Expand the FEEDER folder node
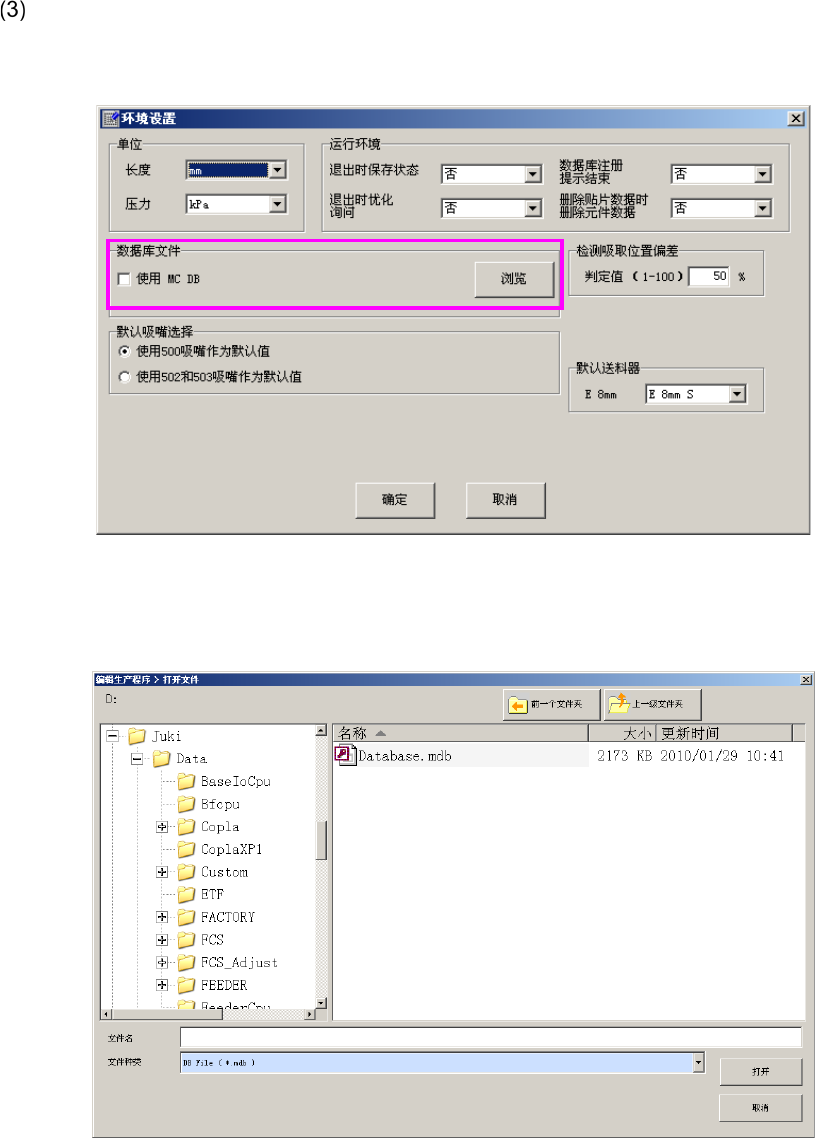 click(x=162, y=985)
